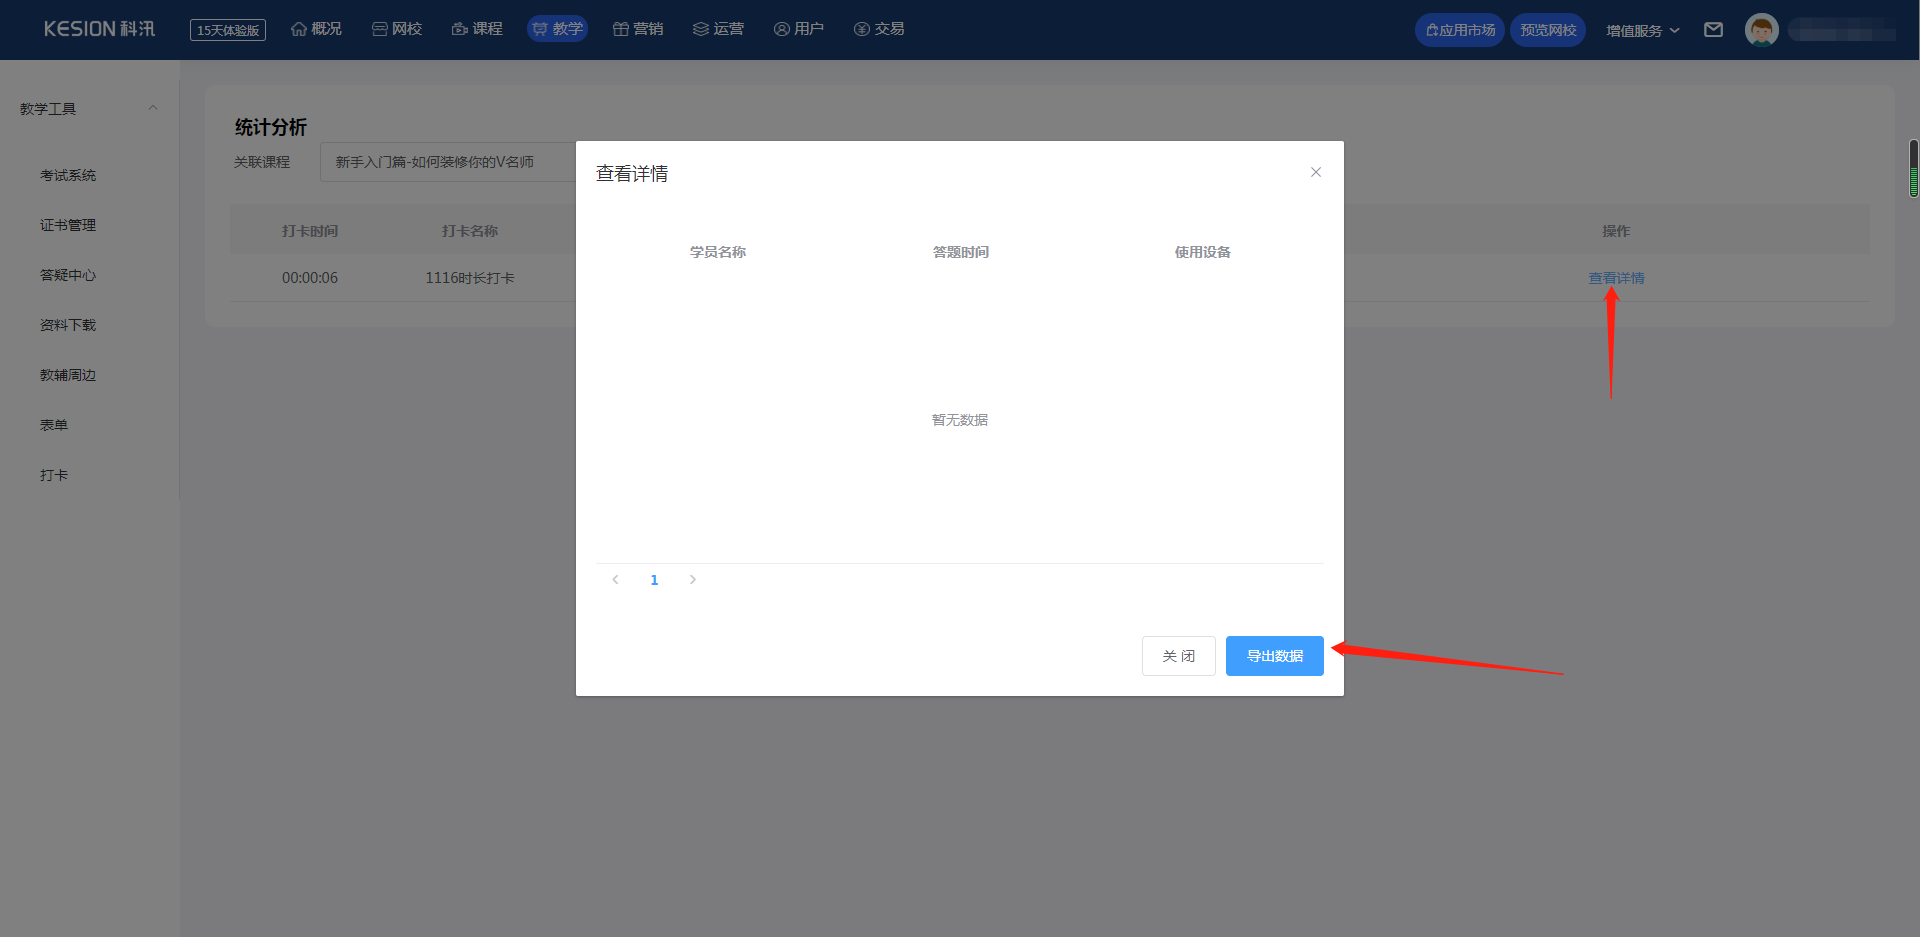Screen dimensions: 1920x937
Task: Open the user avatar profile
Action: pyautogui.click(x=1761, y=30)
